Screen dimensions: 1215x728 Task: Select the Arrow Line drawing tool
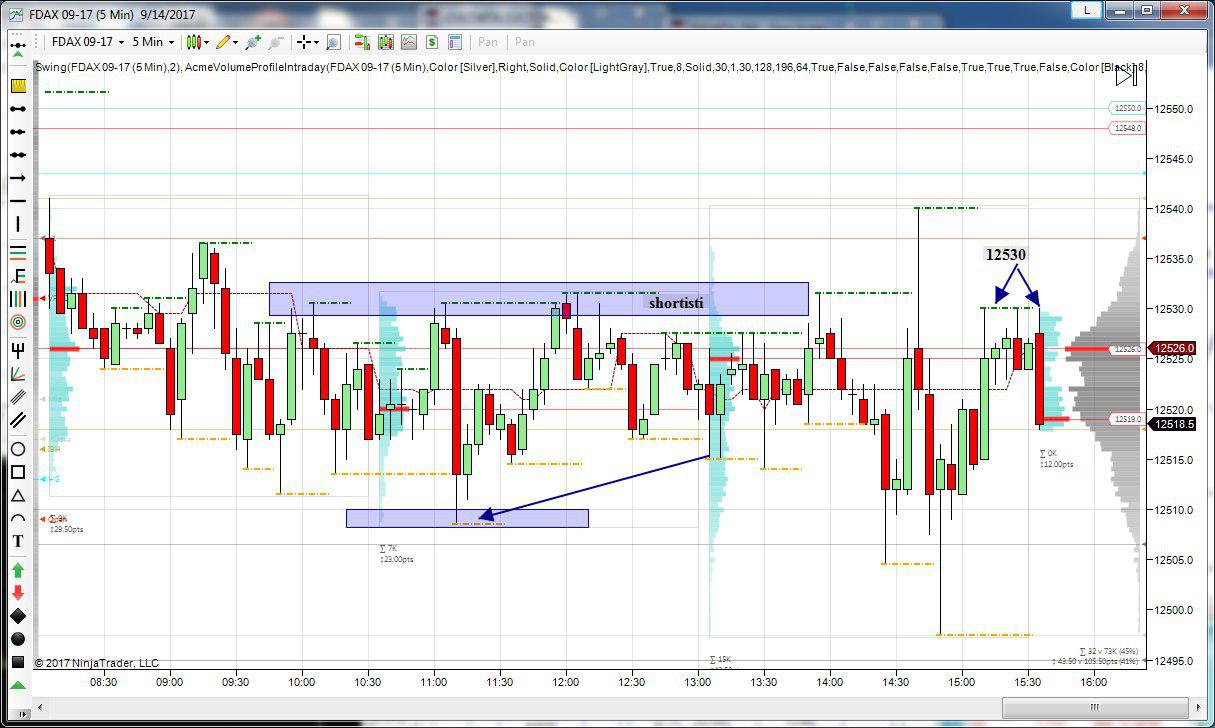coord(17,178)
